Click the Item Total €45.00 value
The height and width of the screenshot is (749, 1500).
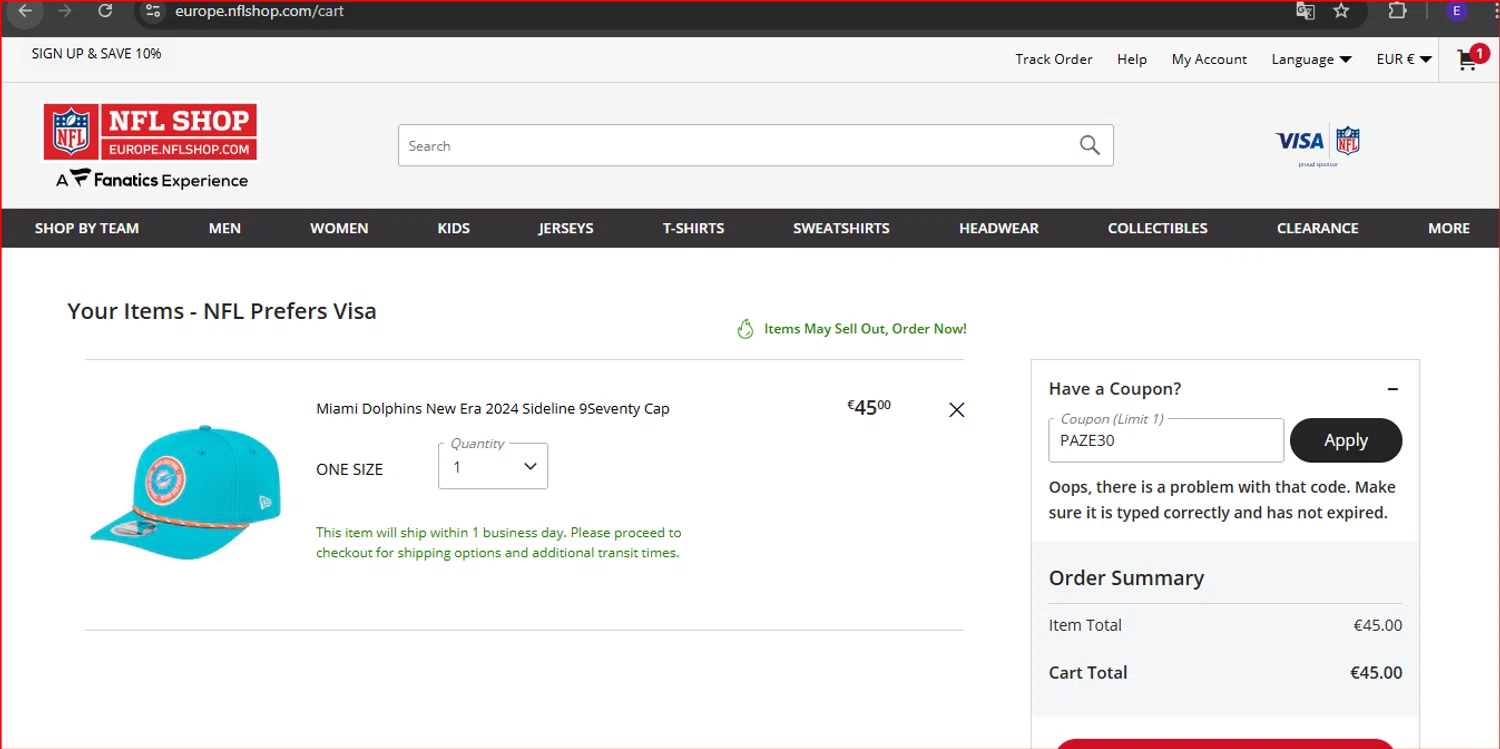[x=1378, y=626]
